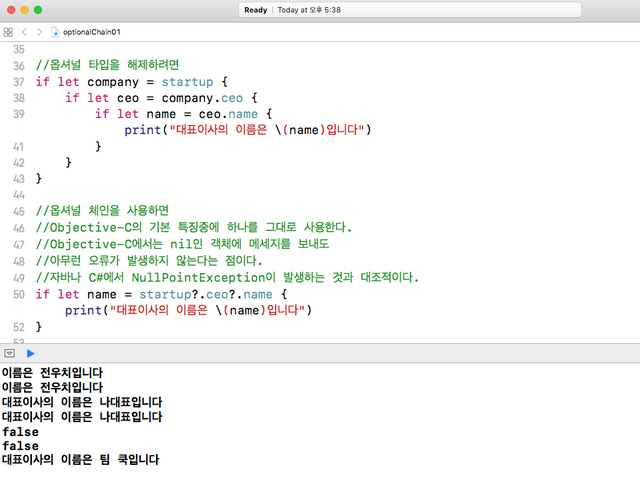Click line number 52 in the gutter

(19, 327)
